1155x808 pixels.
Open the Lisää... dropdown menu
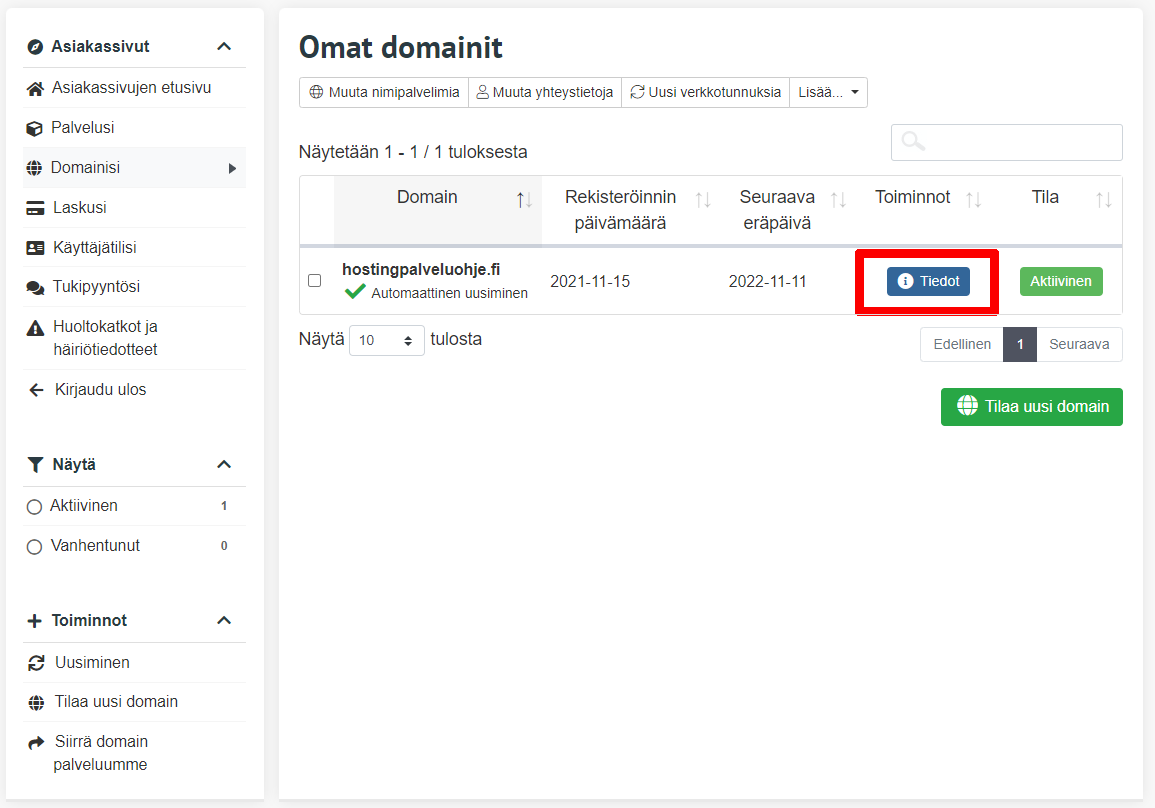828,92
